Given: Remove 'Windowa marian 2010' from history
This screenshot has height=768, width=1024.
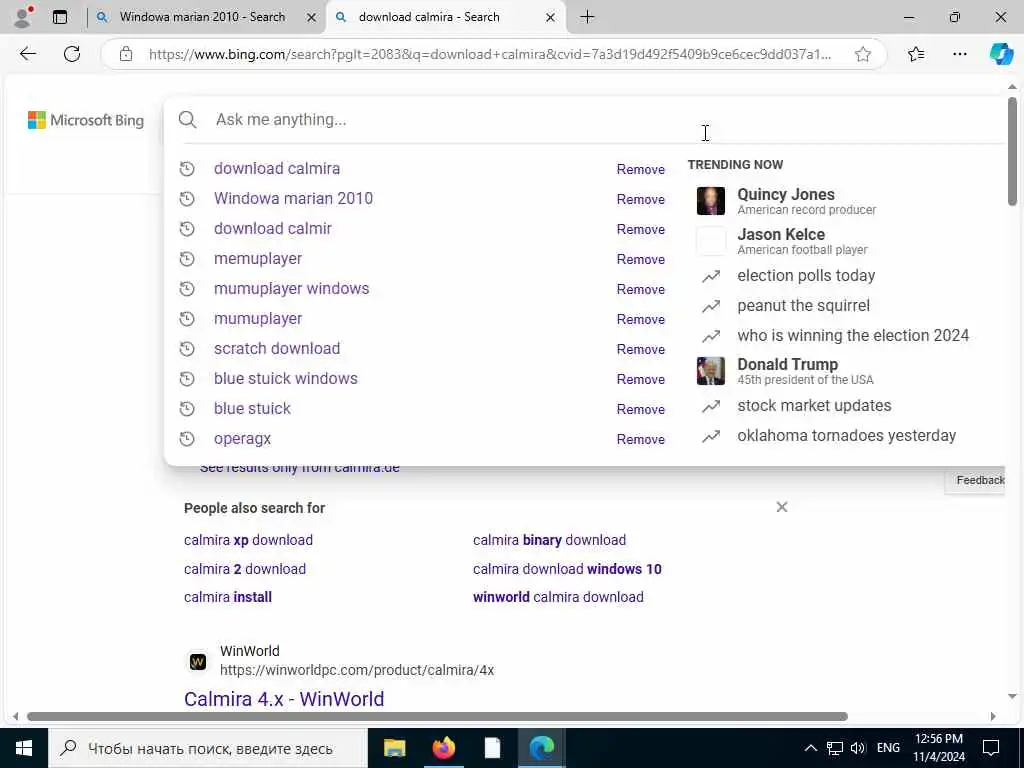Looking at the screenshot, I should 641,199.
